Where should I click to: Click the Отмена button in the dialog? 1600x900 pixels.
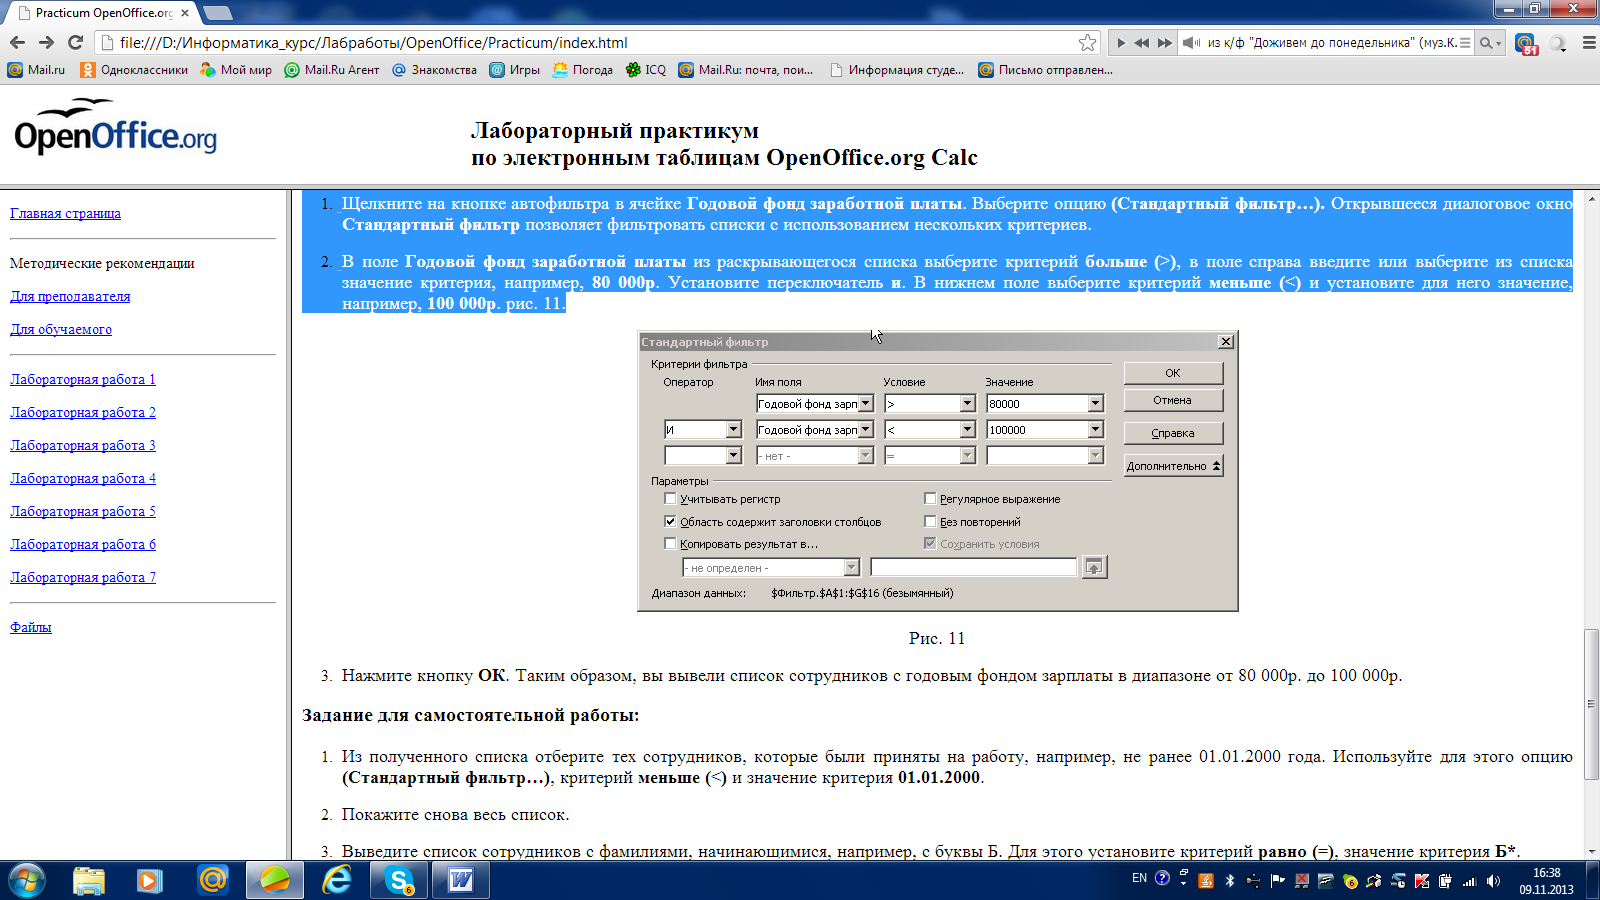[x=1173, y=400]
